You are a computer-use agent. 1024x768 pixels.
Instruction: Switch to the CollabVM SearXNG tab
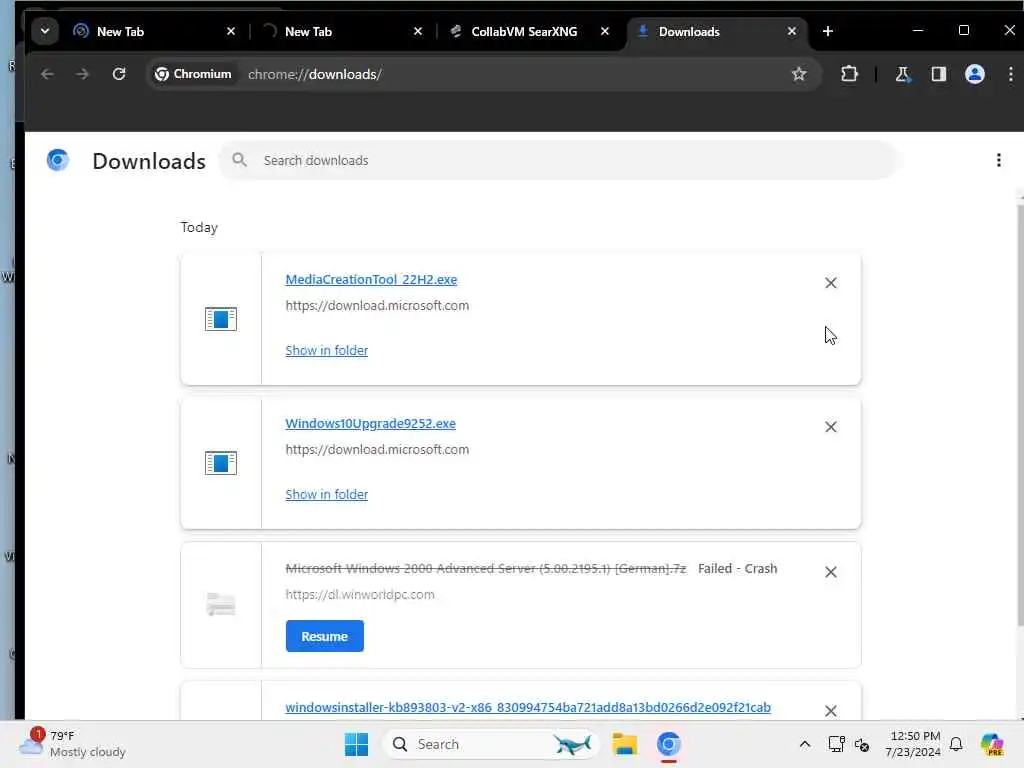(530, 31)
